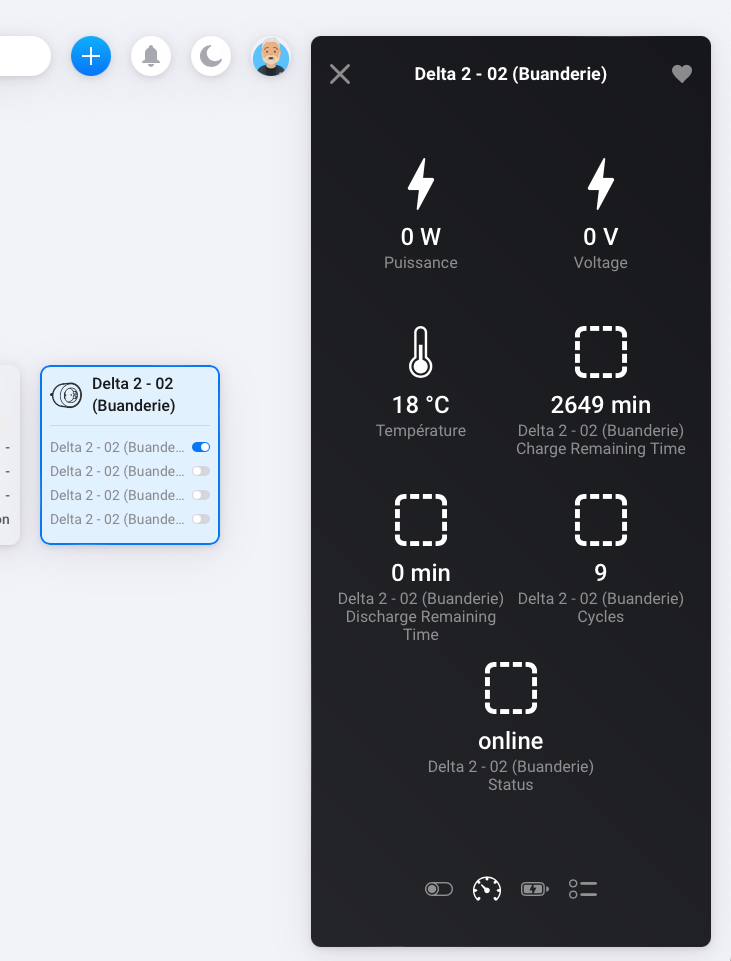Open the notifications bell
731x961 pixels.
pos(151,56)
